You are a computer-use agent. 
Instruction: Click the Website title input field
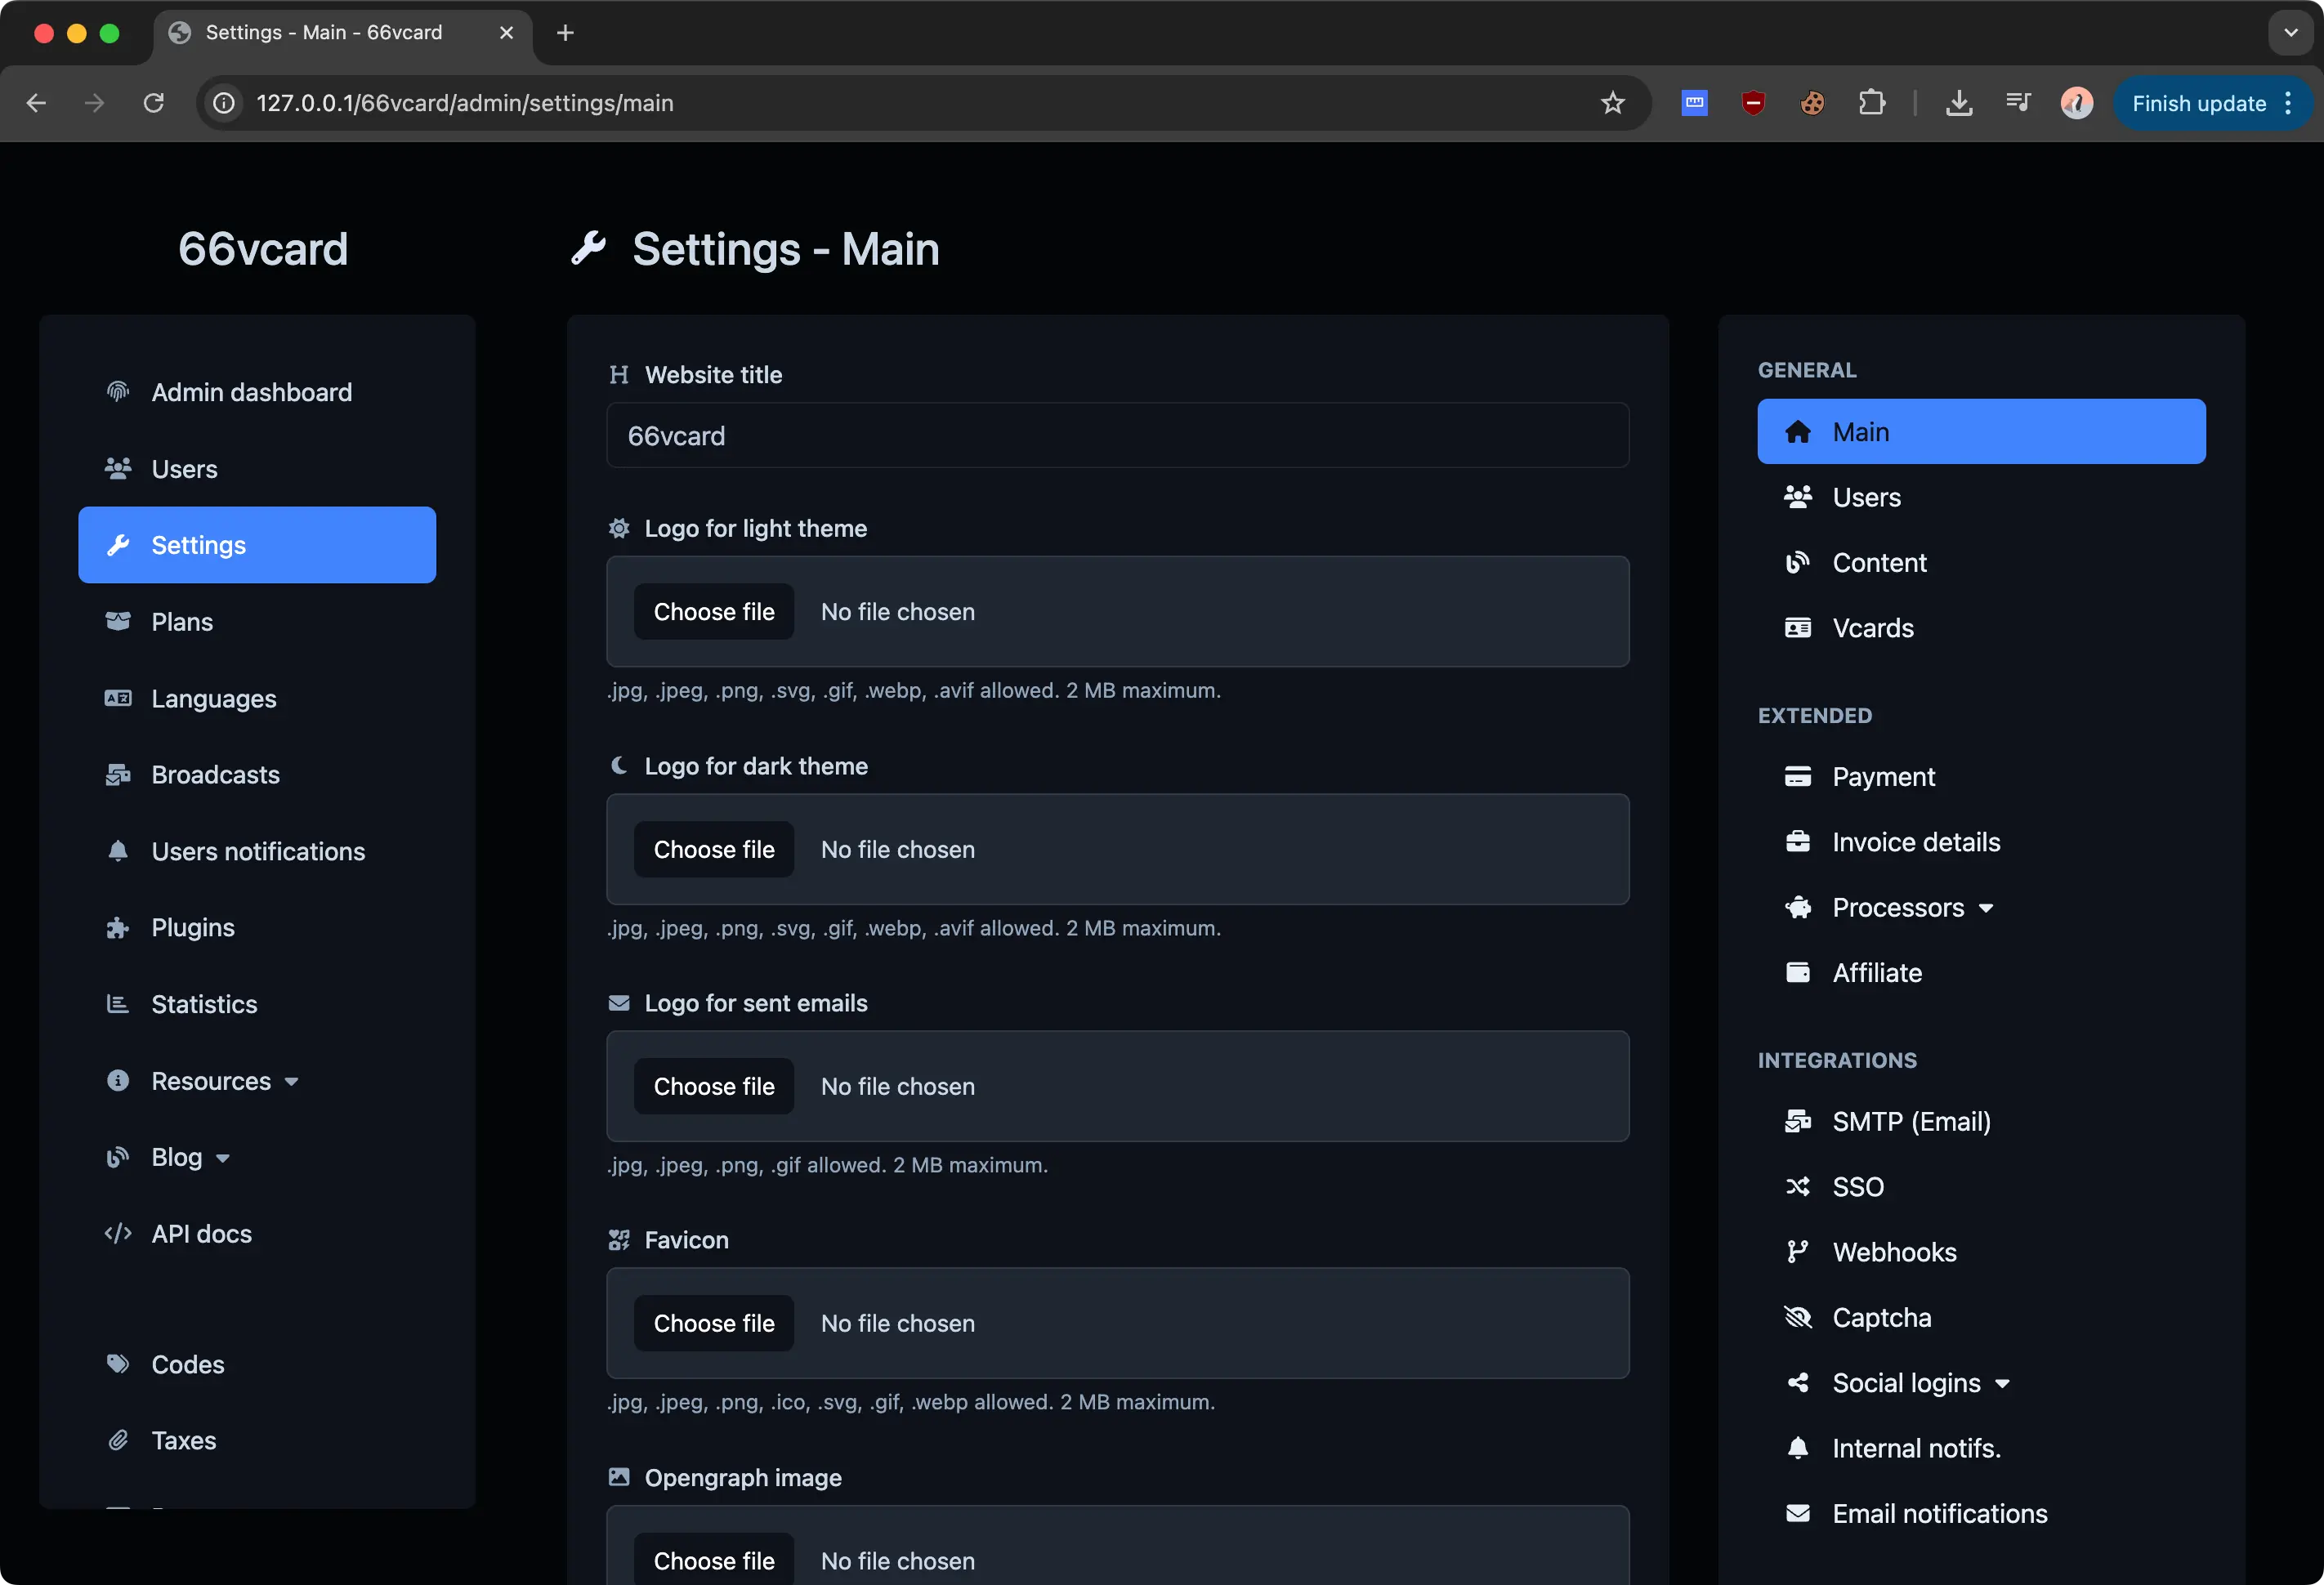click(1117, 435)
